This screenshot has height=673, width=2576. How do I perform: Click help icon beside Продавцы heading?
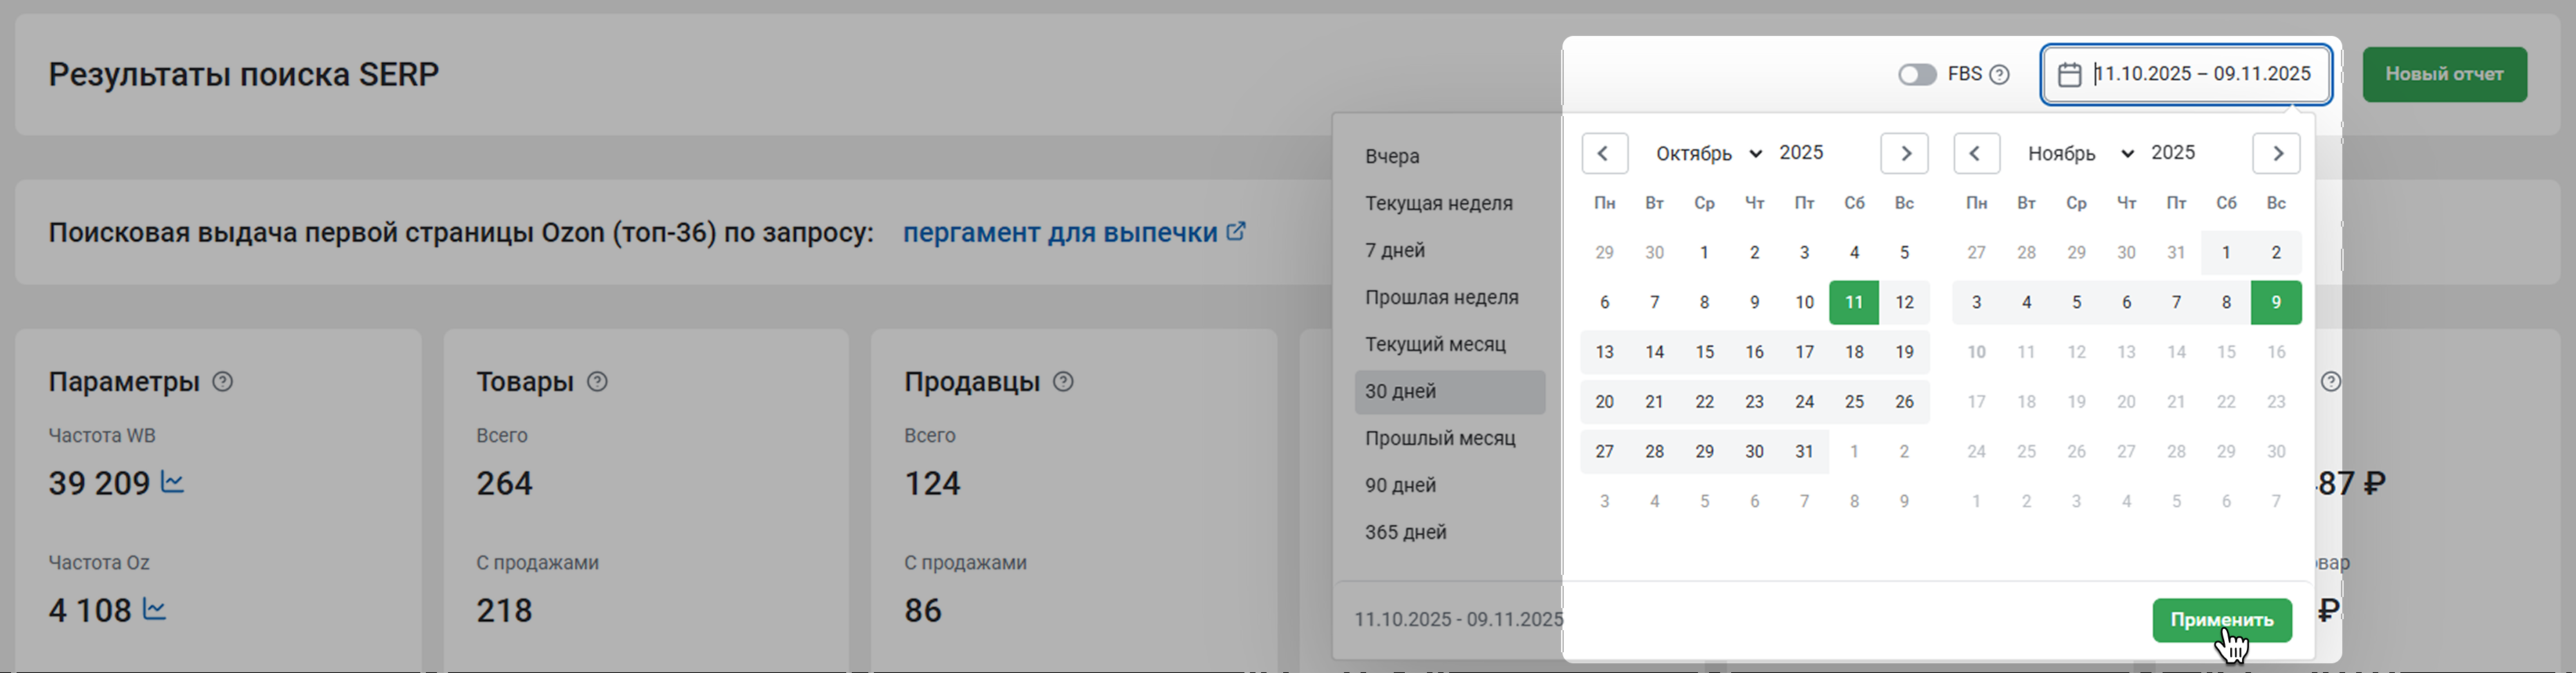(1064, 382)
